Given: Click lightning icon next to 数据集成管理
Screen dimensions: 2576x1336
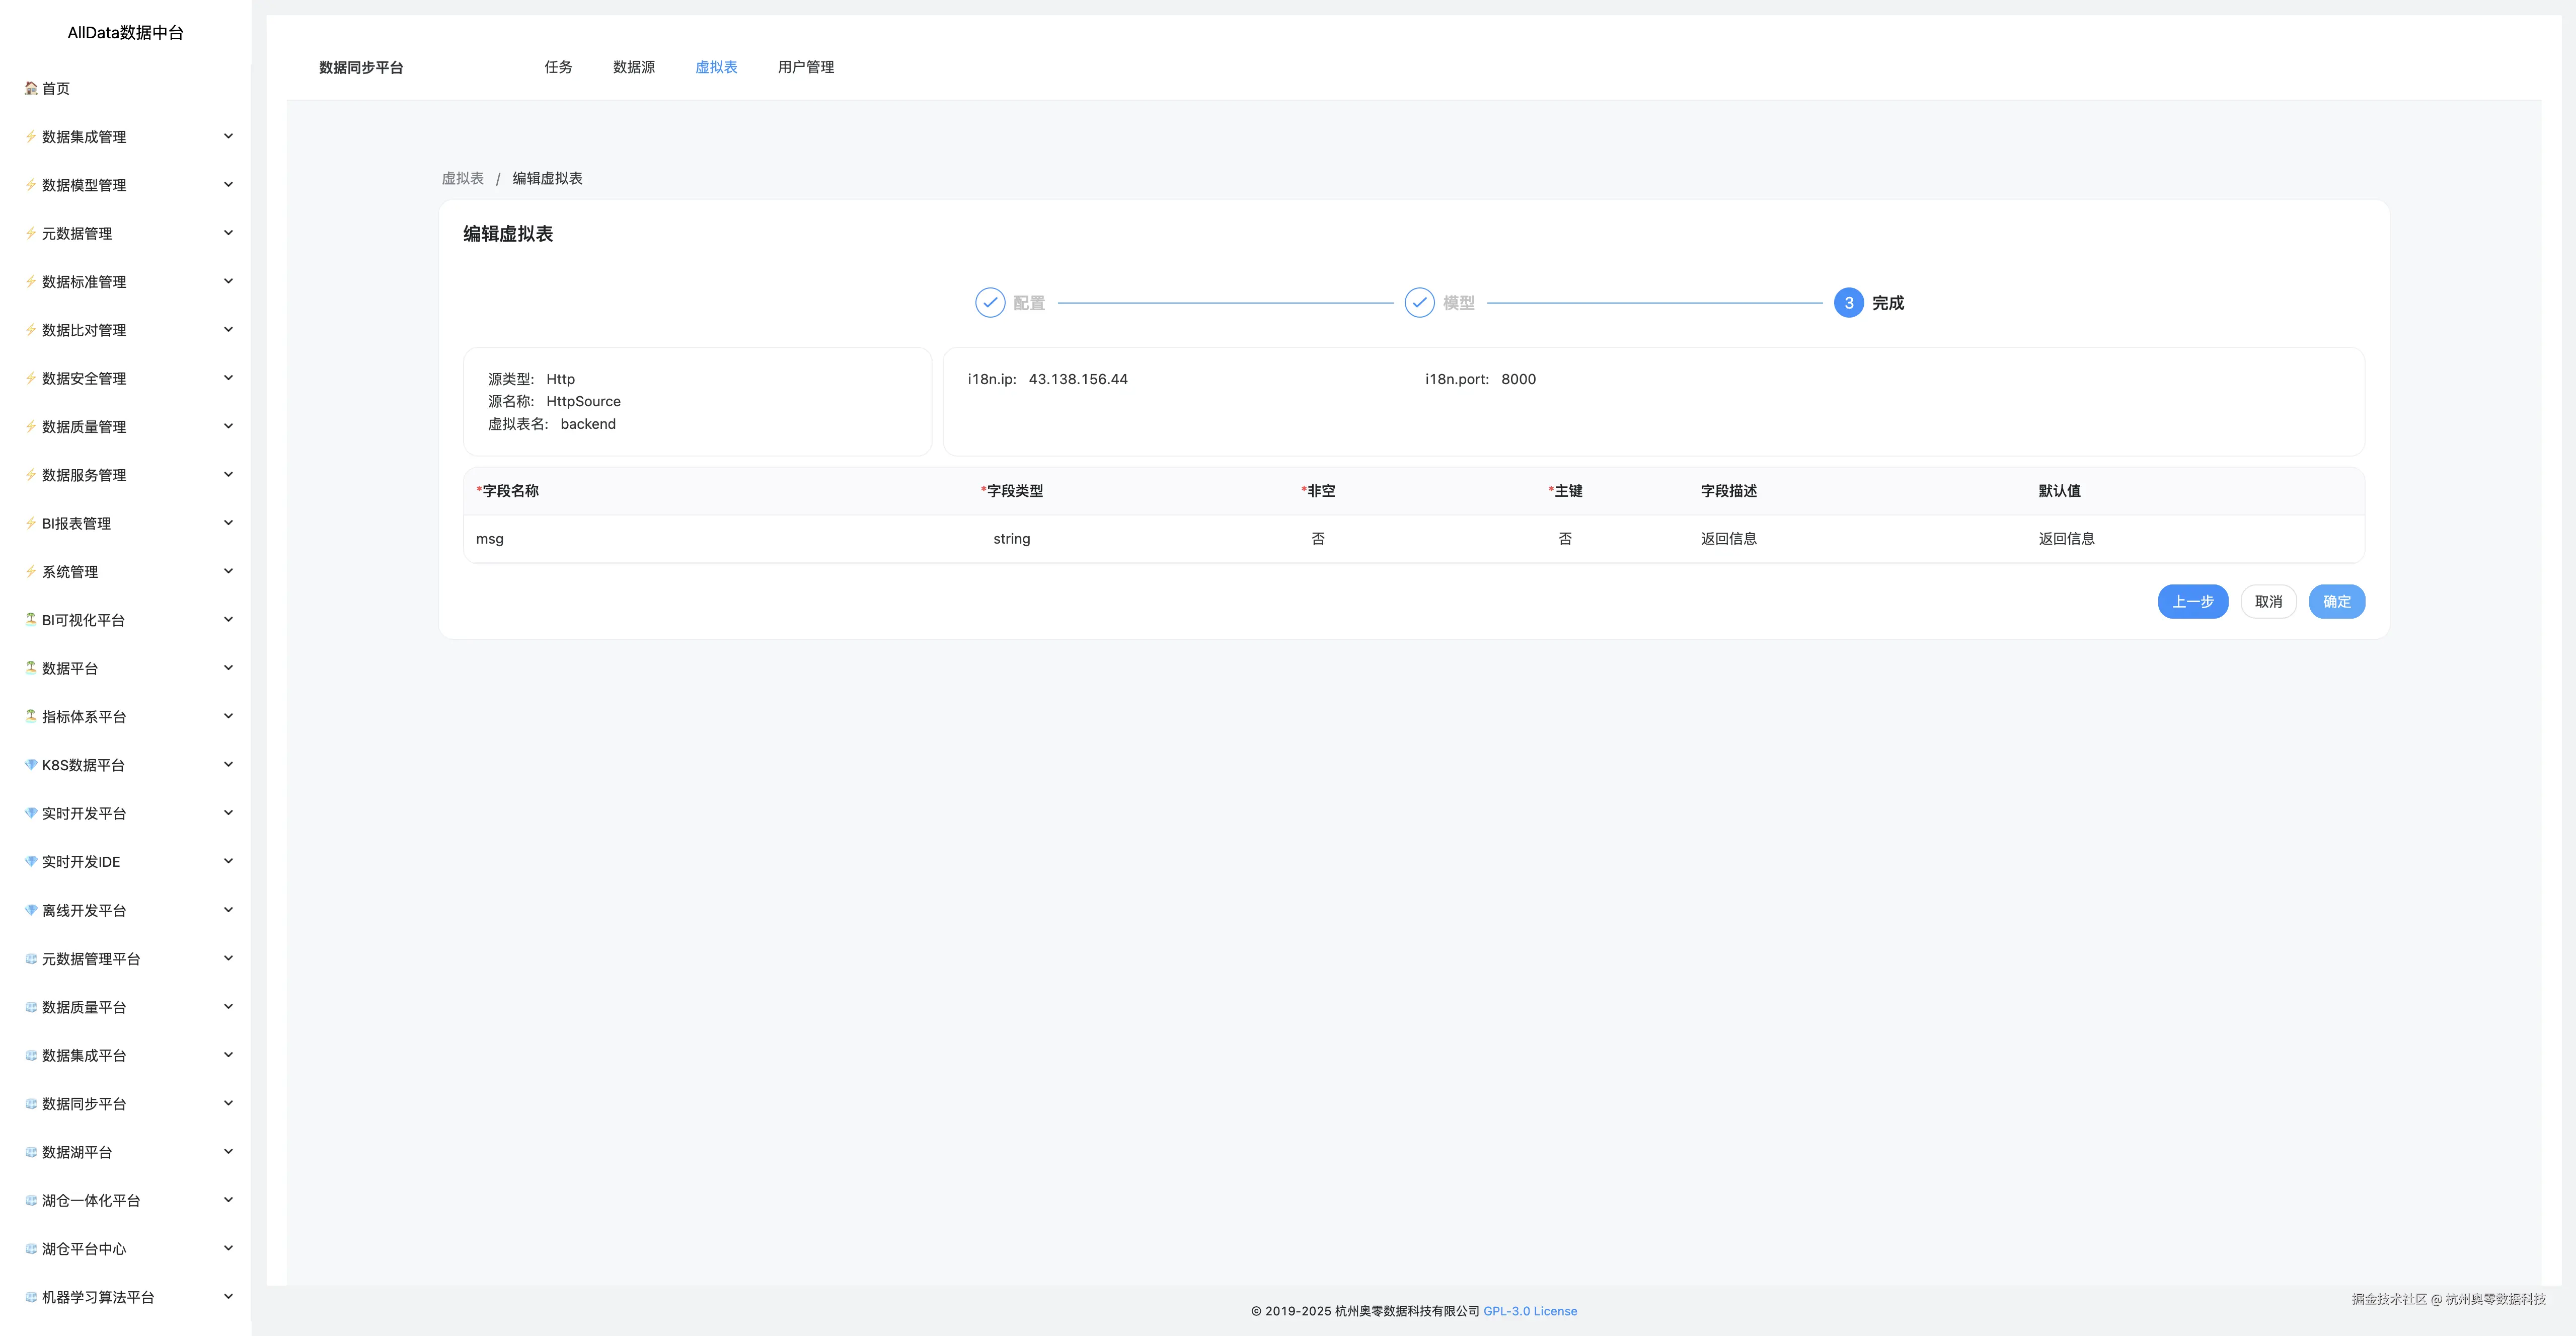Looking at the screenshot, I should tap(31, 136).
